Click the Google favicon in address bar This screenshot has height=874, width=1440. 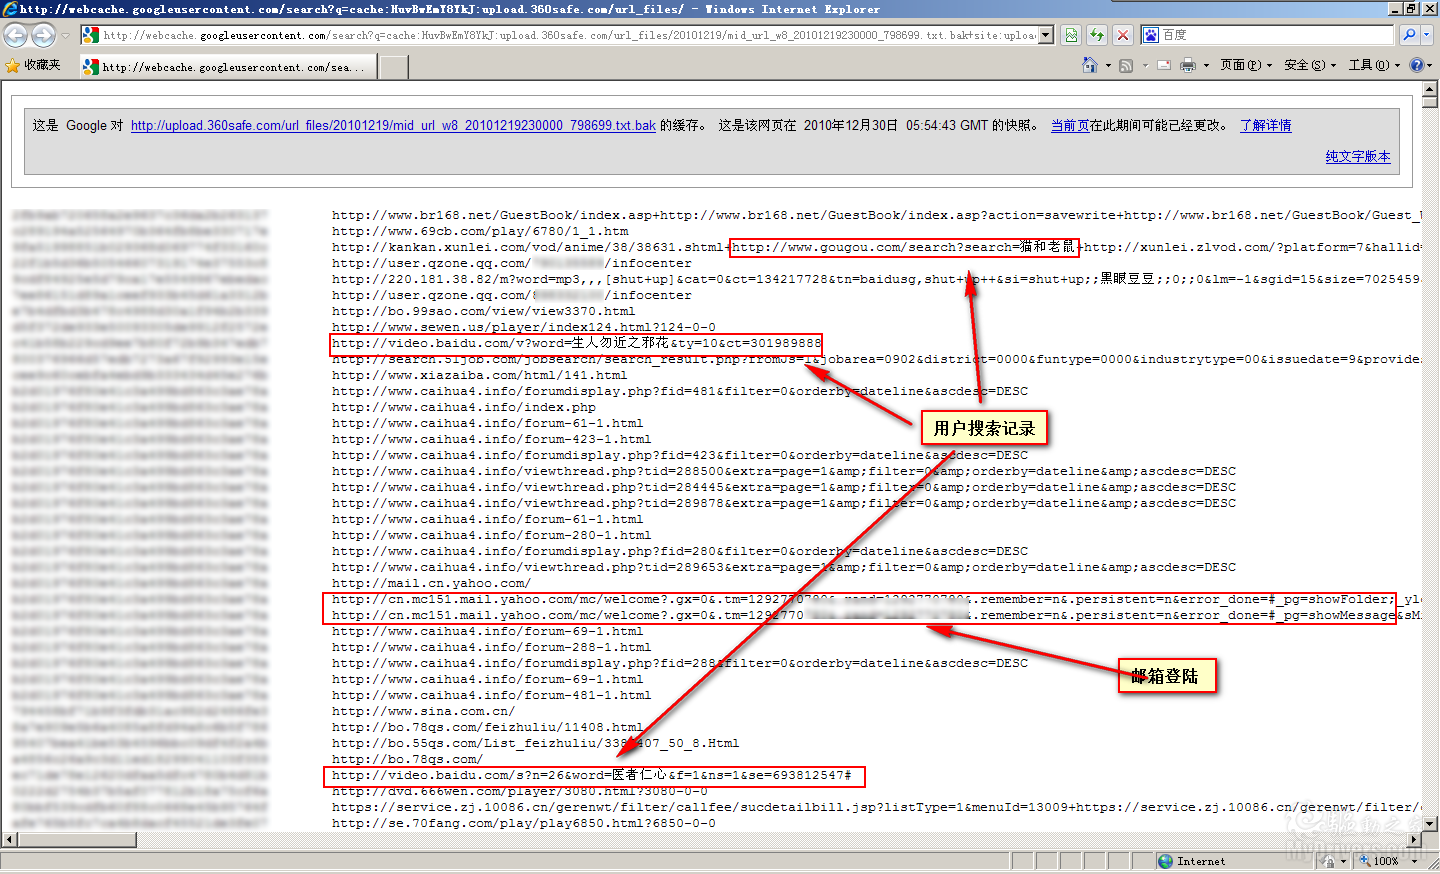[91, 35]
